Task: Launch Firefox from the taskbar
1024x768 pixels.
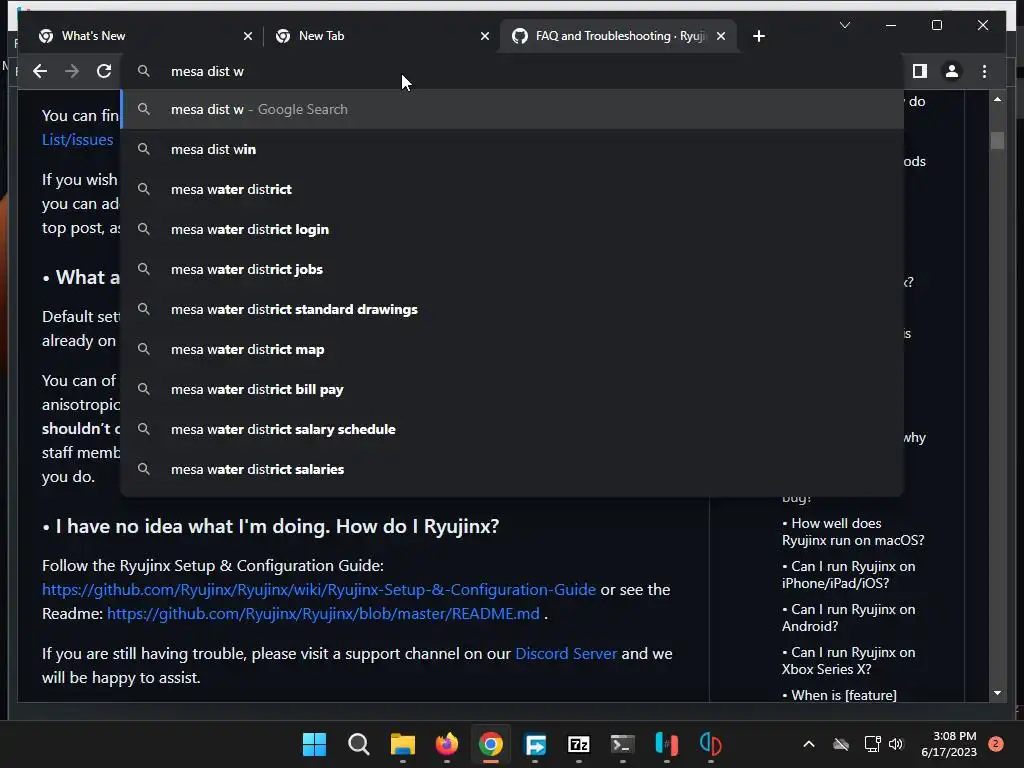Action: pos(447,744)
